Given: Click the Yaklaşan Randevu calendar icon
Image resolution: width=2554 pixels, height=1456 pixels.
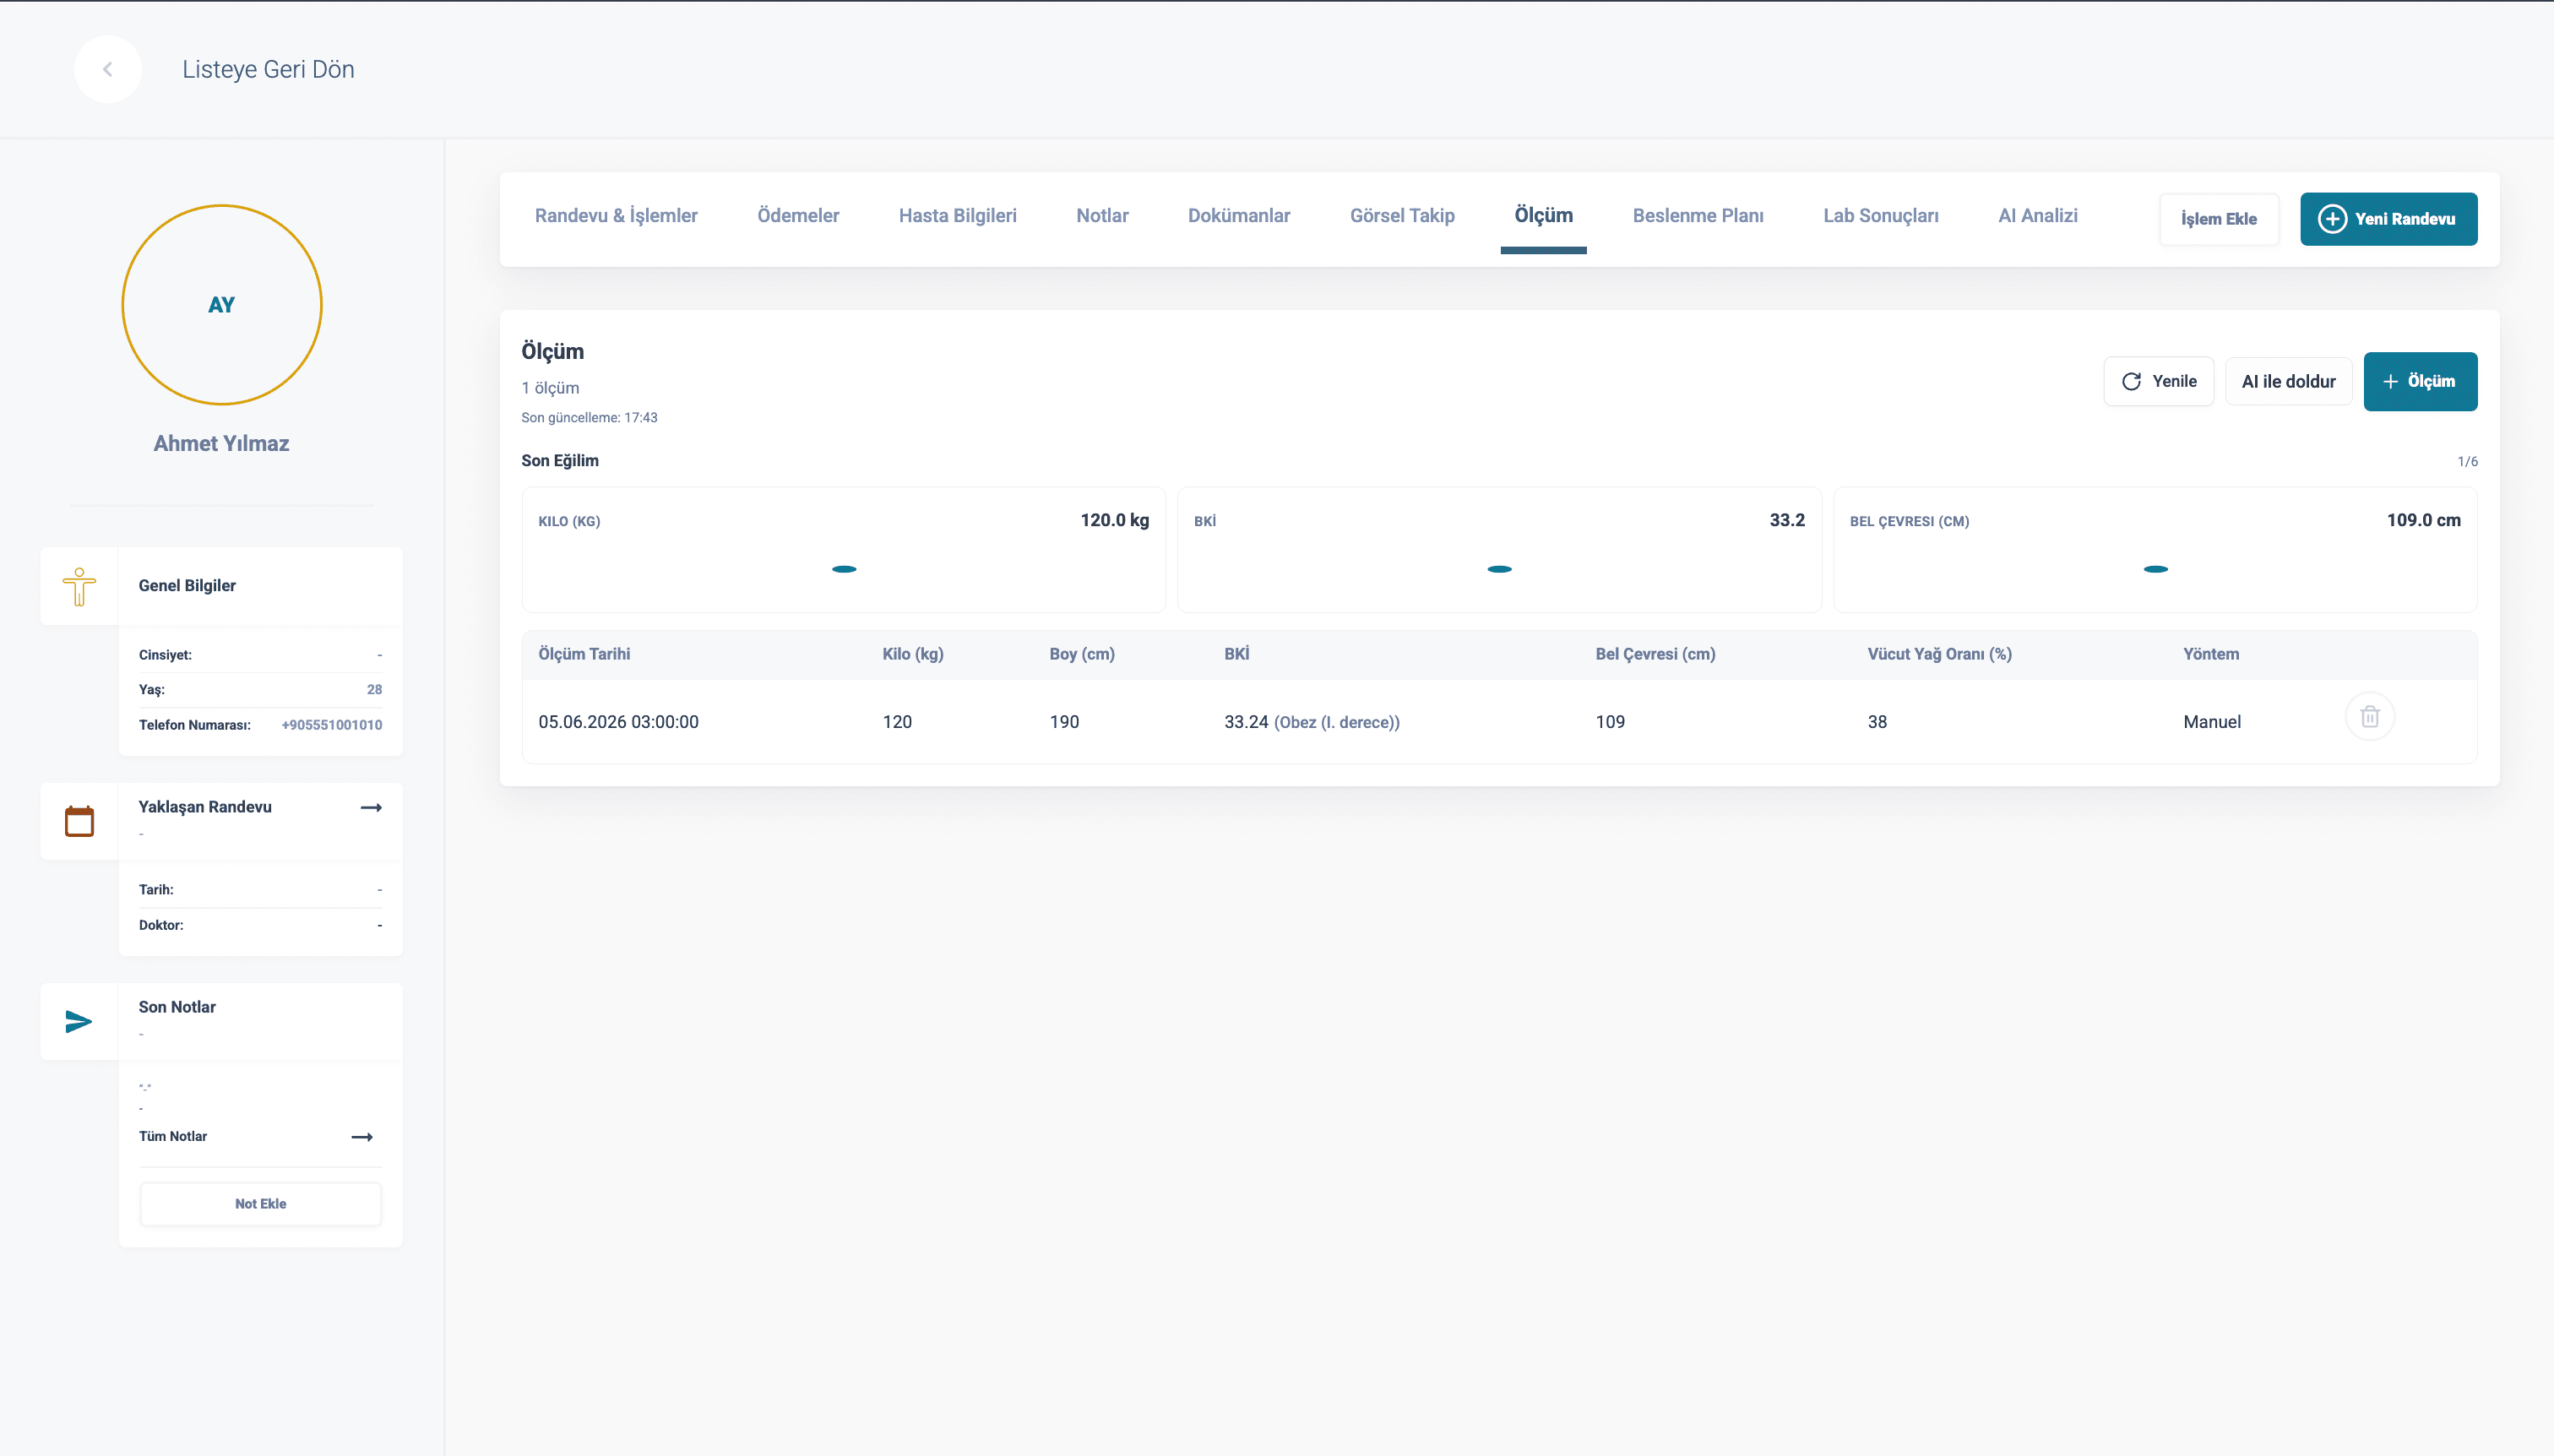Looking at the screenshot, I should (79, 821).
